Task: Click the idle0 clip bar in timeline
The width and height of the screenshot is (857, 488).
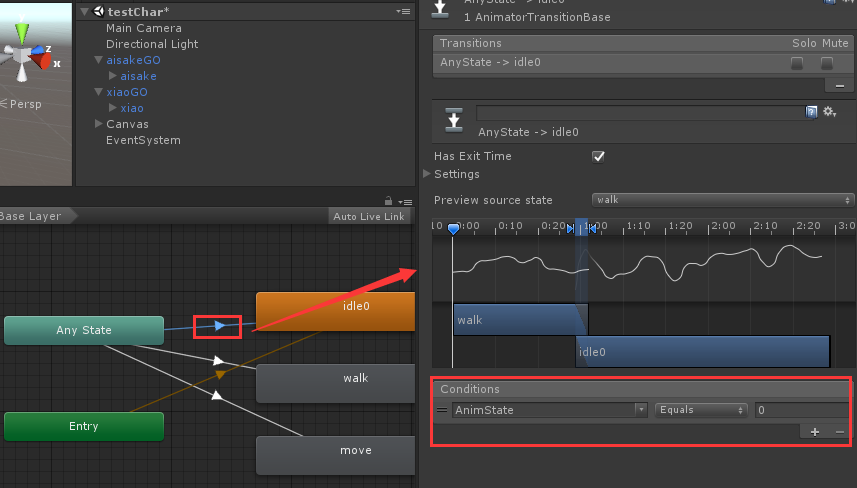Action: pos(703,351)
